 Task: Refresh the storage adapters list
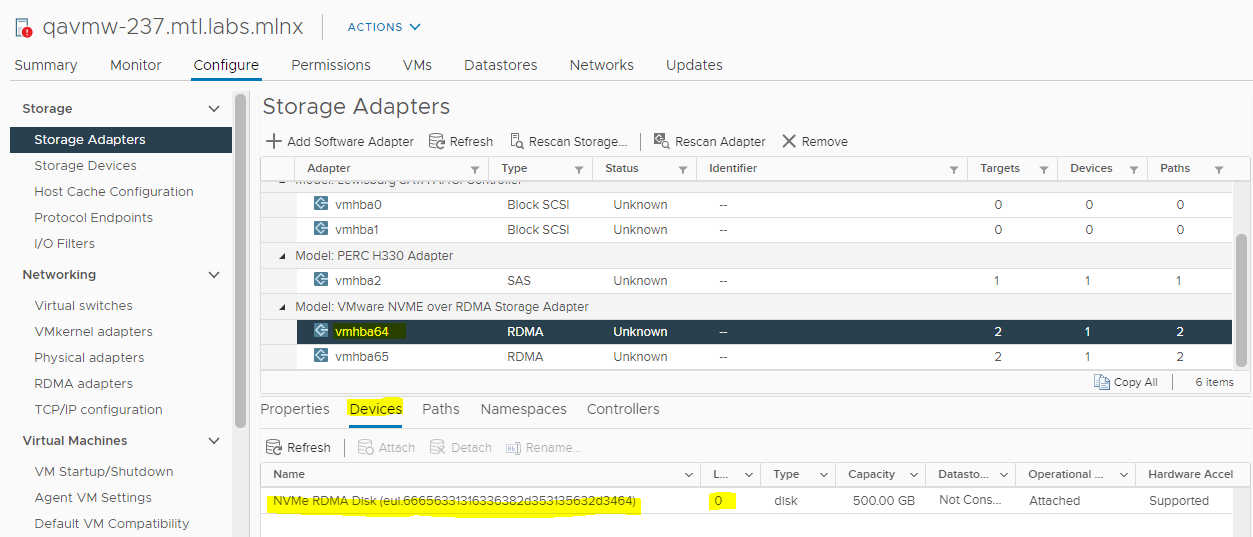pos(461,141)
